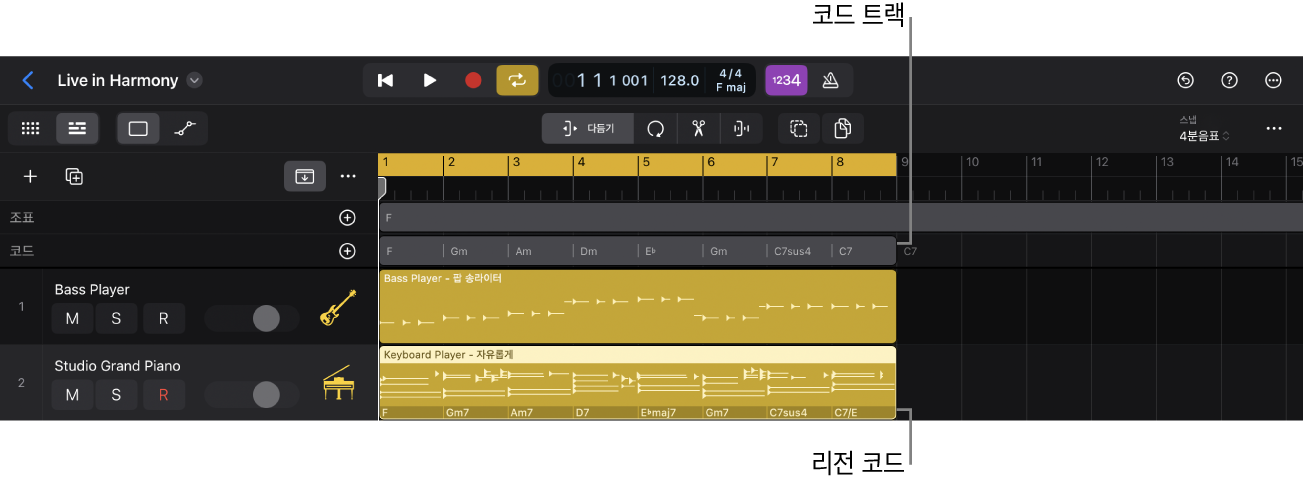The width and height of the screenshot is (1303, 487).
Task: Change the 128.0 tempo value
Action: coord(680,81)
